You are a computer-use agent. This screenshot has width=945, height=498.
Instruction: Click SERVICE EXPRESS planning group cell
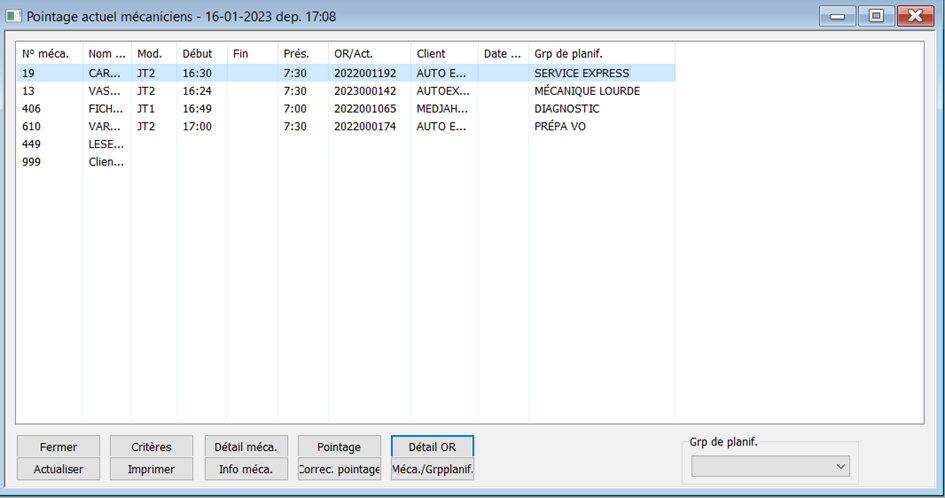coord(582,73)
